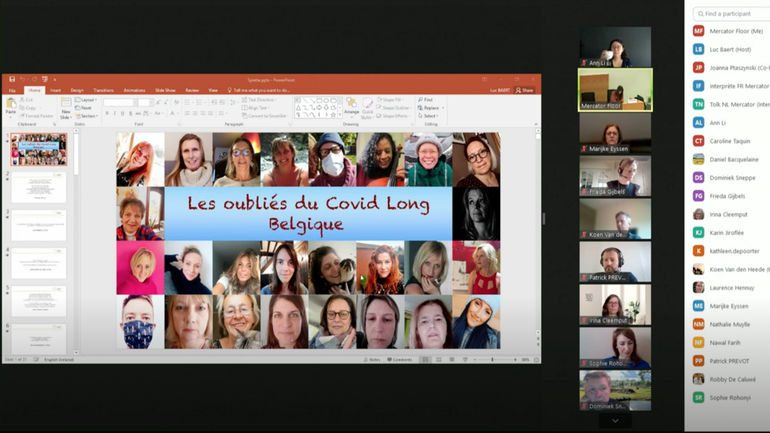The height and width of the screenshot is (433, 770).
Task: Open the Transitions ribbon tab
Action: point(103,90)
